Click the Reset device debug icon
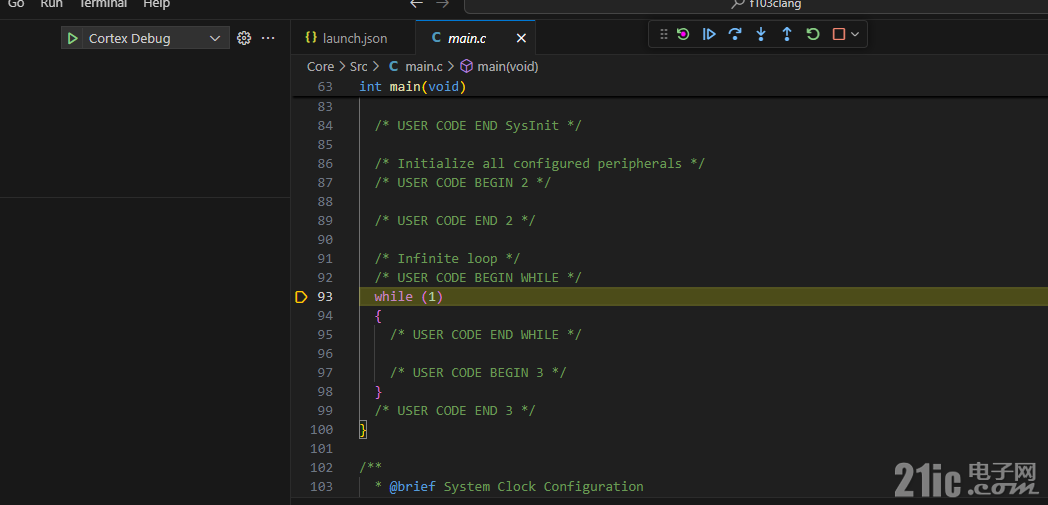The image size is (1048, 505). coord(682,34)
